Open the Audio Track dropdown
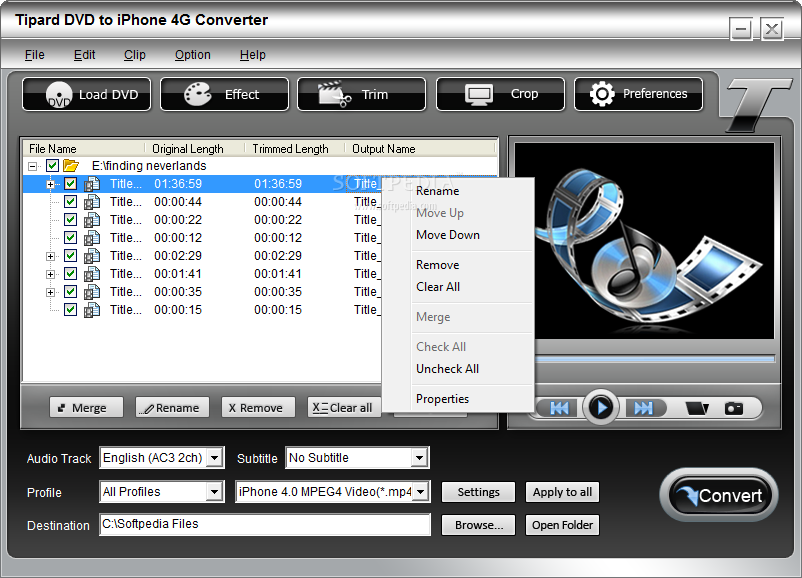This screenshot has width=802, height=578. coord(215,458)
